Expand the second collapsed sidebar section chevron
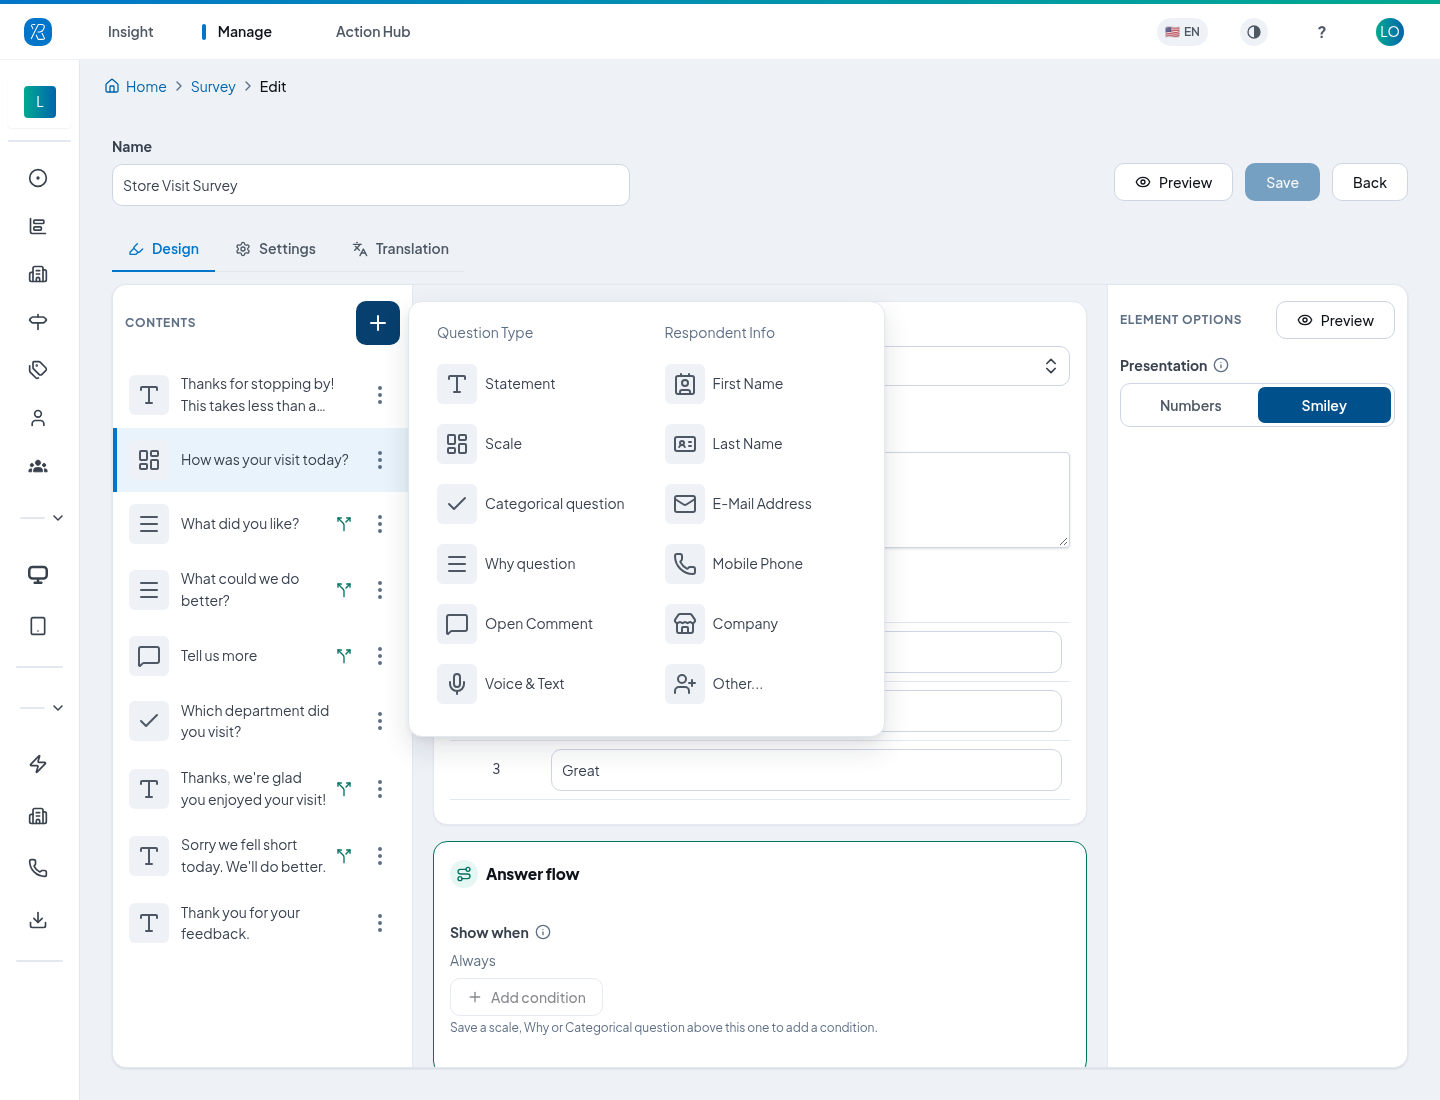The image size is (1440, 1100). (58, 708)
